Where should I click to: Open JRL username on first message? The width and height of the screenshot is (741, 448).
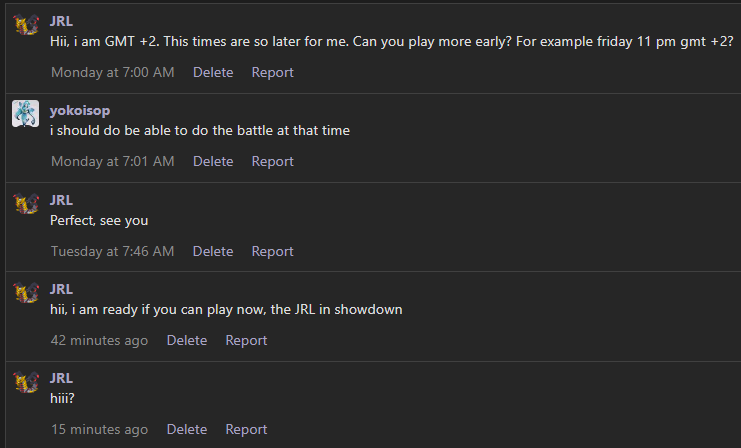point(61,21)
